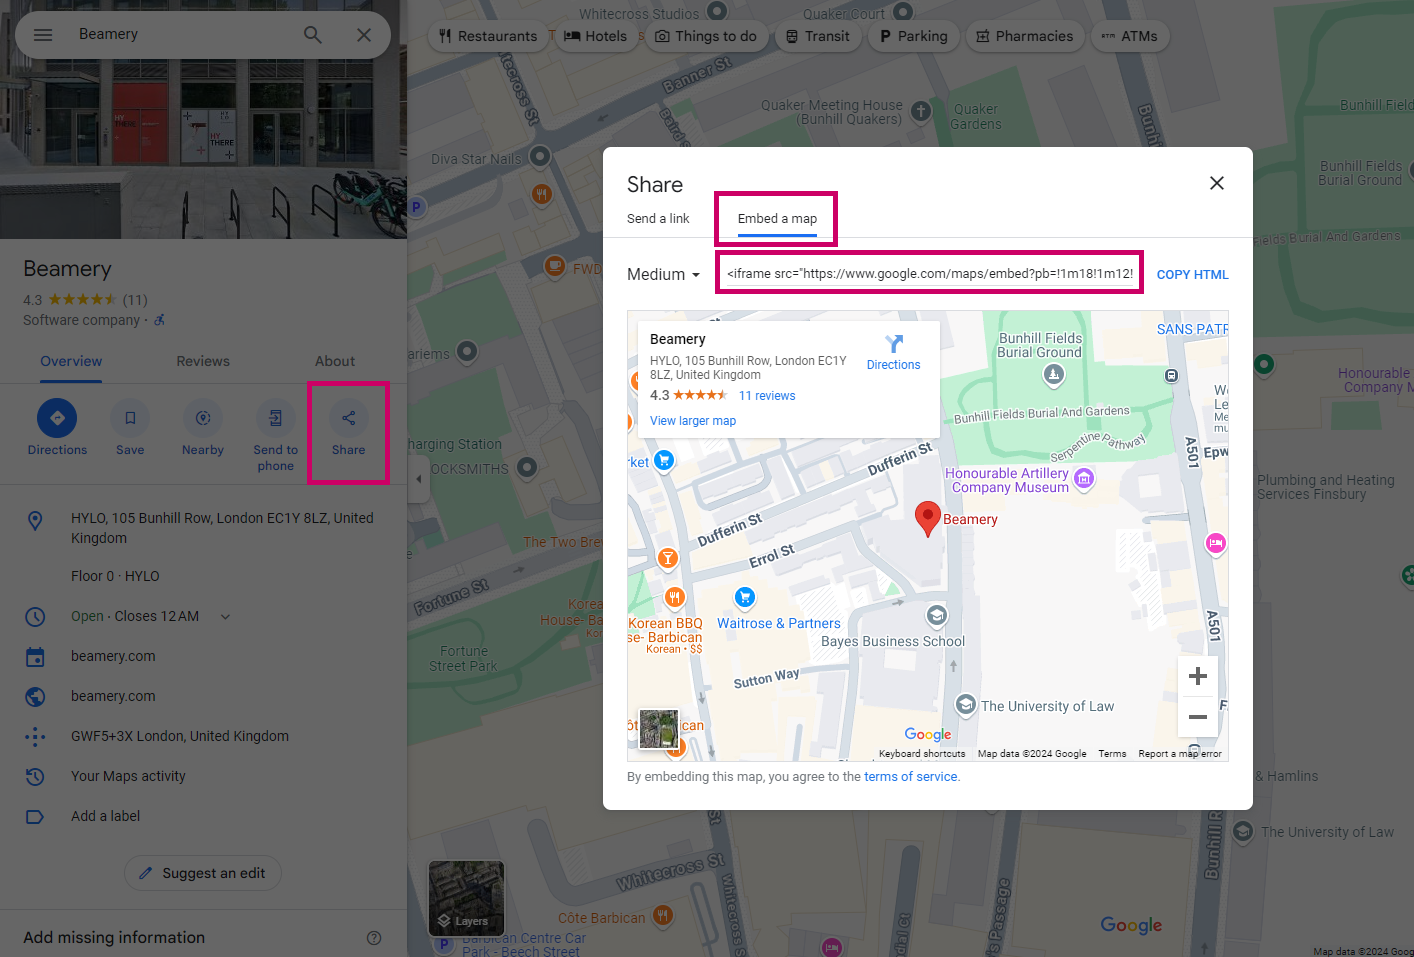Click the search magnifier icon
1414x957 pixels.
313,35
